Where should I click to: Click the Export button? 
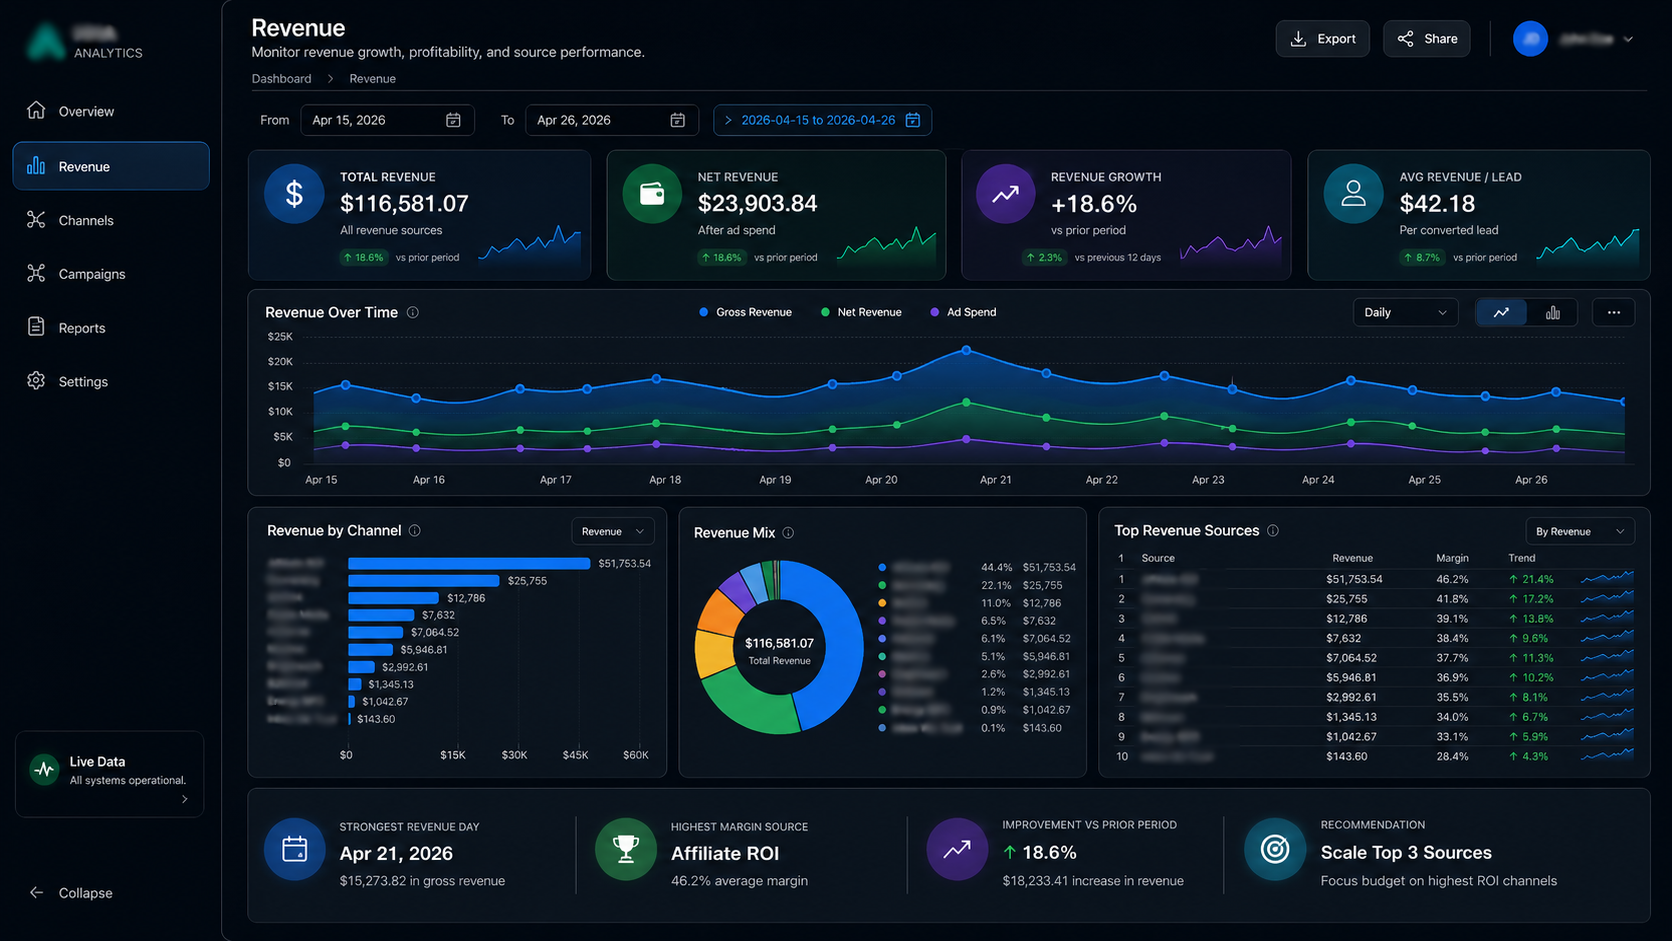tap(1322, 39)
